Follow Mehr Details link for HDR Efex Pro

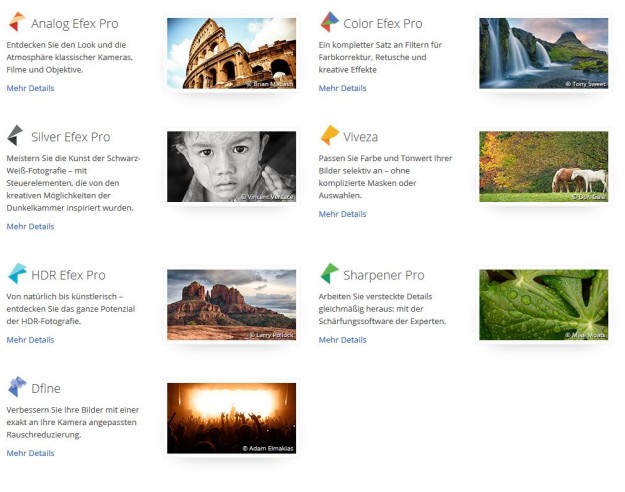pyautogui.click(x=30, y=340)
